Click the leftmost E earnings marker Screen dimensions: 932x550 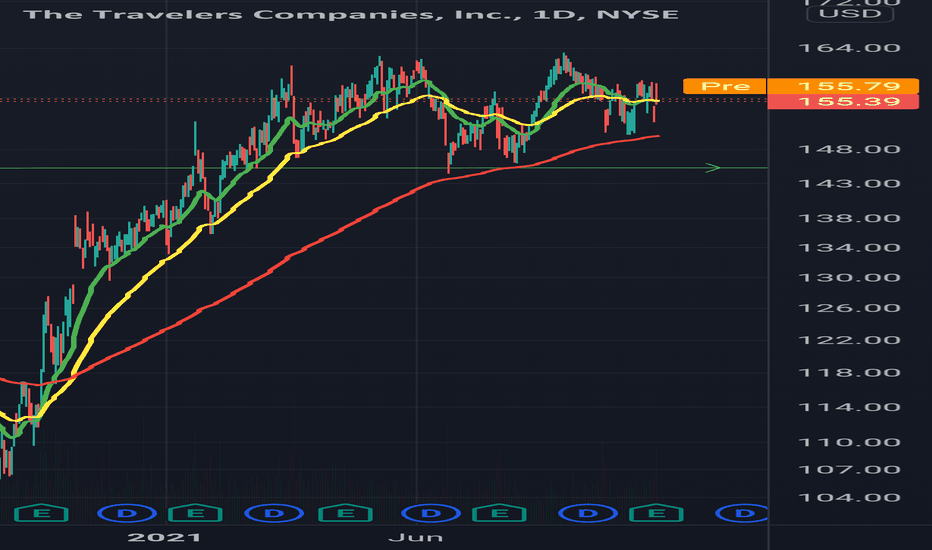41,513
